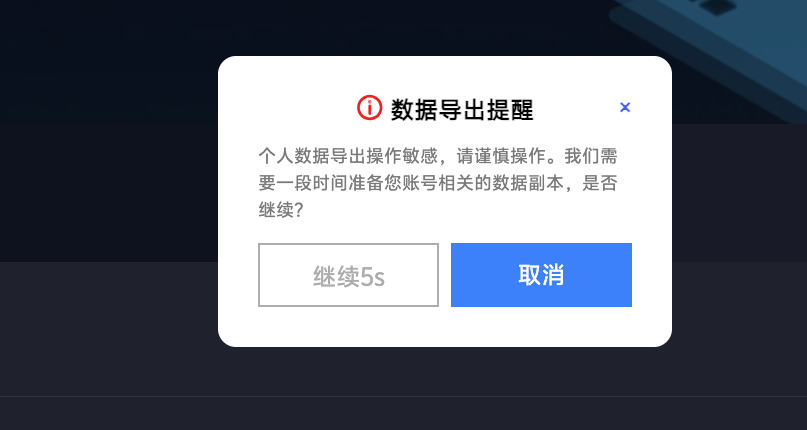Click the blue 取消 button

[x=541, y=275]
